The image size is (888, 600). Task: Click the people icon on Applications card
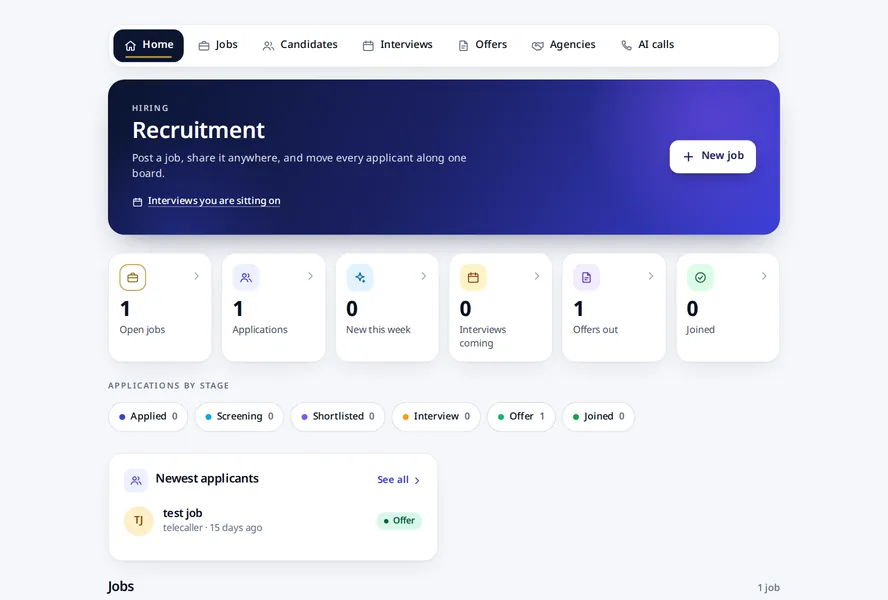(x=246, y=278)
